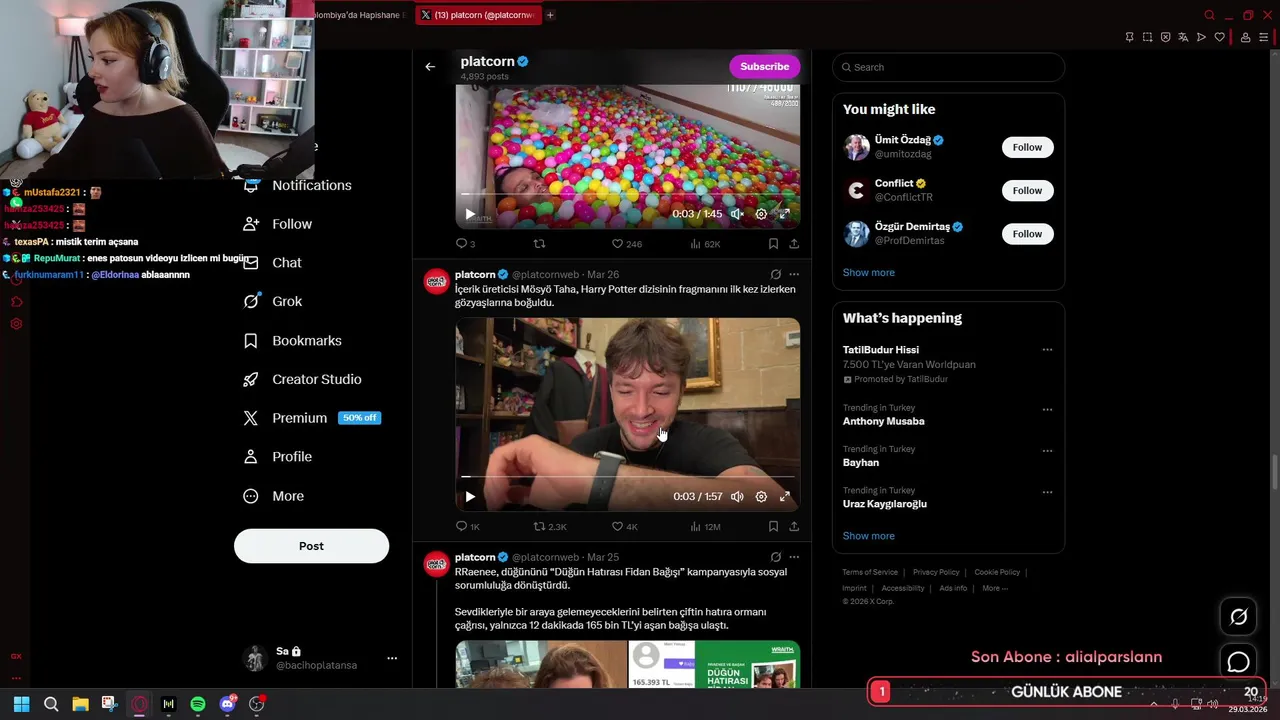Open more options on the Mar 25 post
This screenshot has width=1280, height=720.
click(x=794, y=557)
